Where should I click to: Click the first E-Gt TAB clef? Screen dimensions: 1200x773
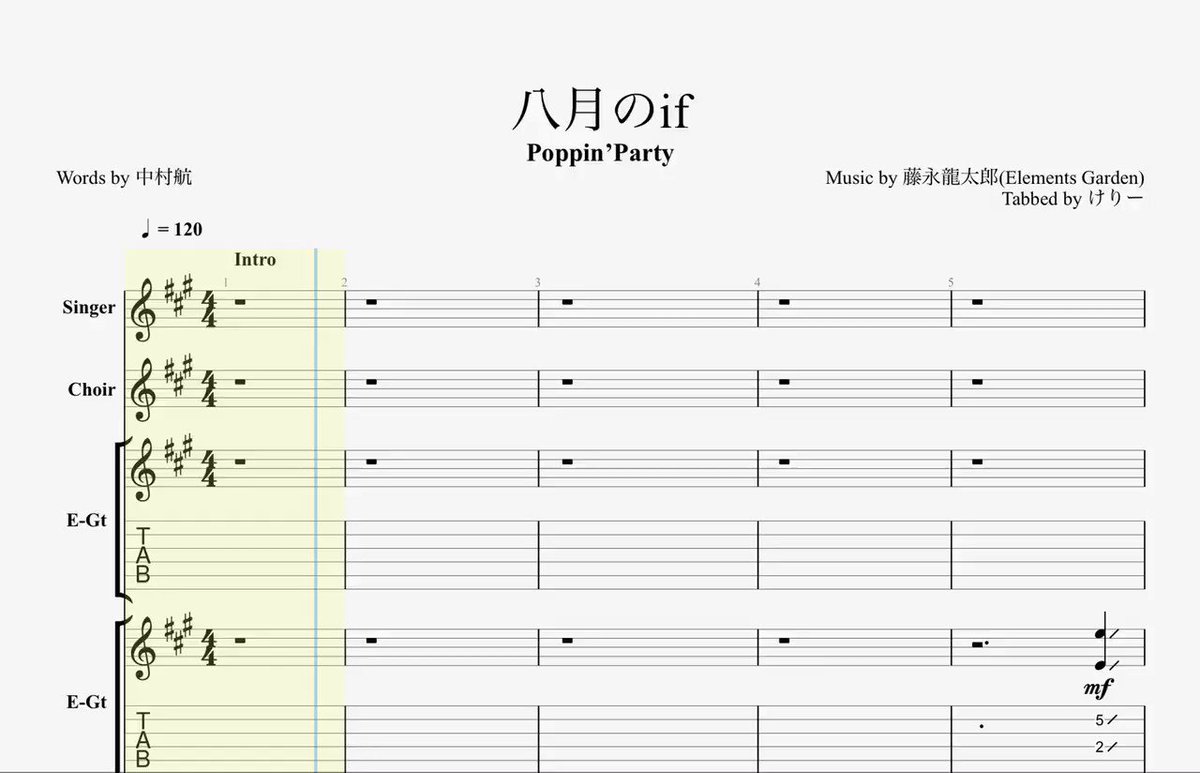(x=143, y=556)
